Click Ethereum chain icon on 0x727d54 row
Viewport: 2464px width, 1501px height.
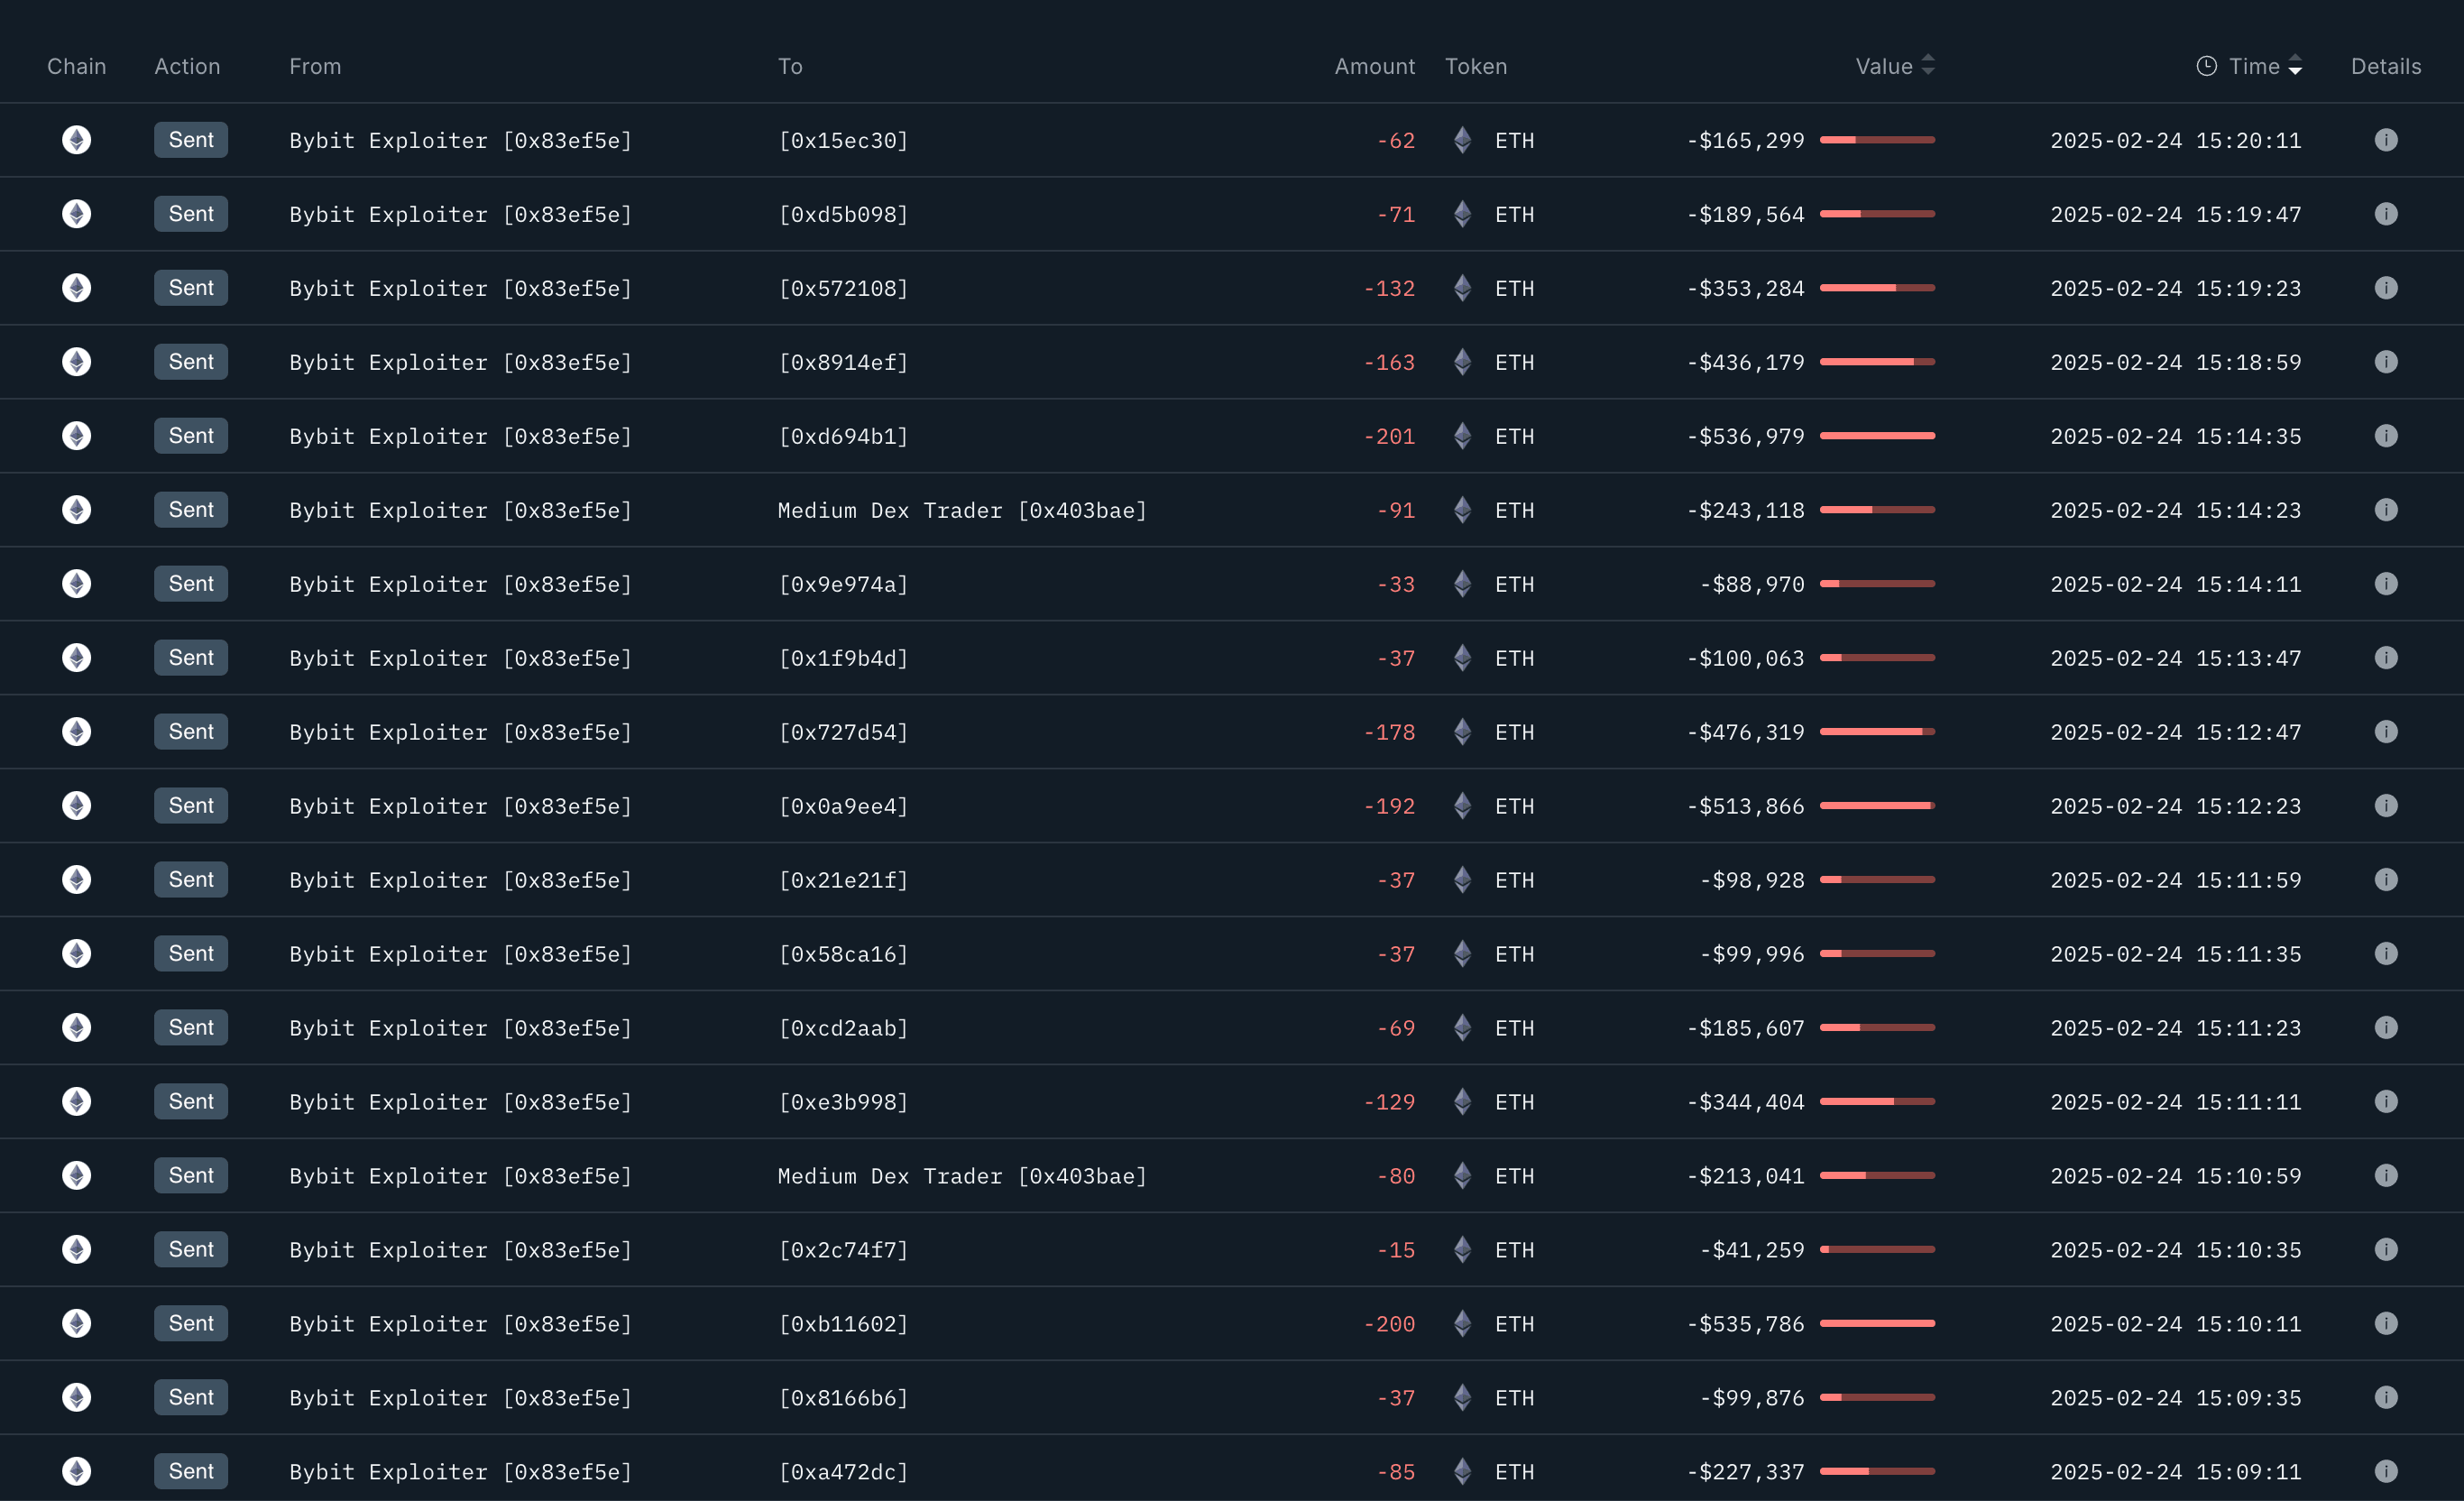[x=76, y=732]
